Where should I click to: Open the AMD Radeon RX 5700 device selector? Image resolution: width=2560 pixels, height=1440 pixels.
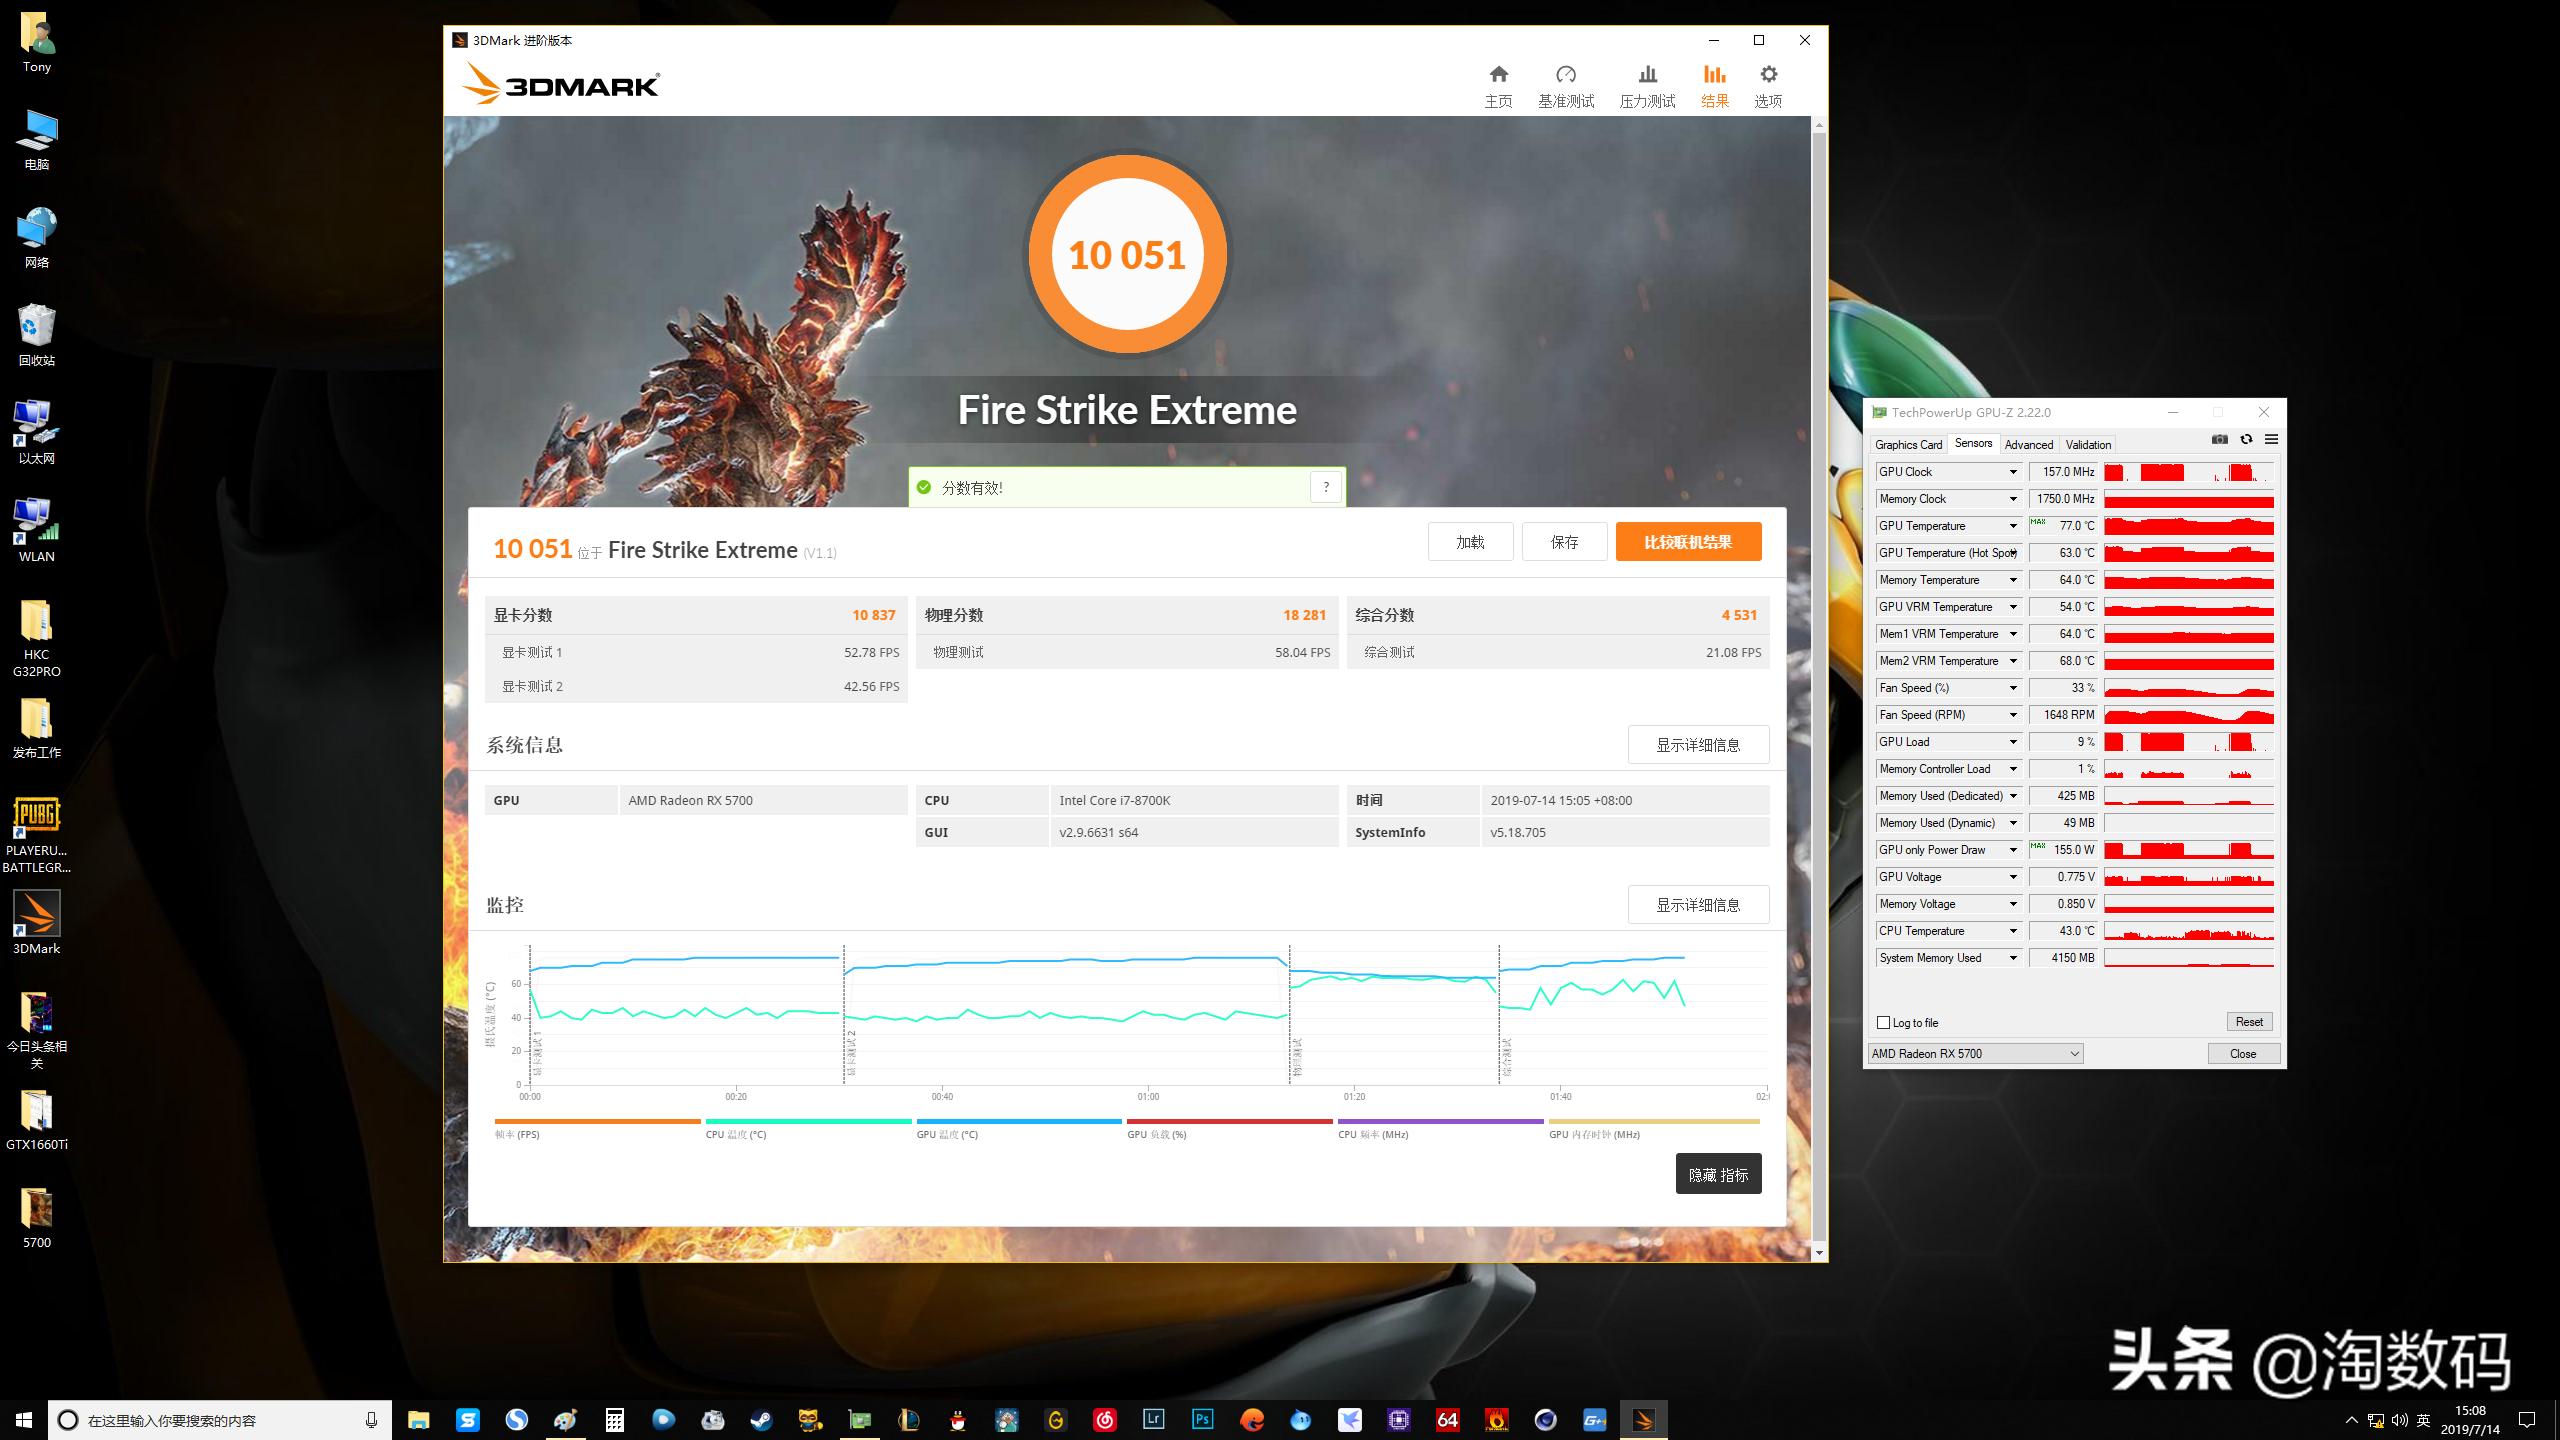1975,1053
